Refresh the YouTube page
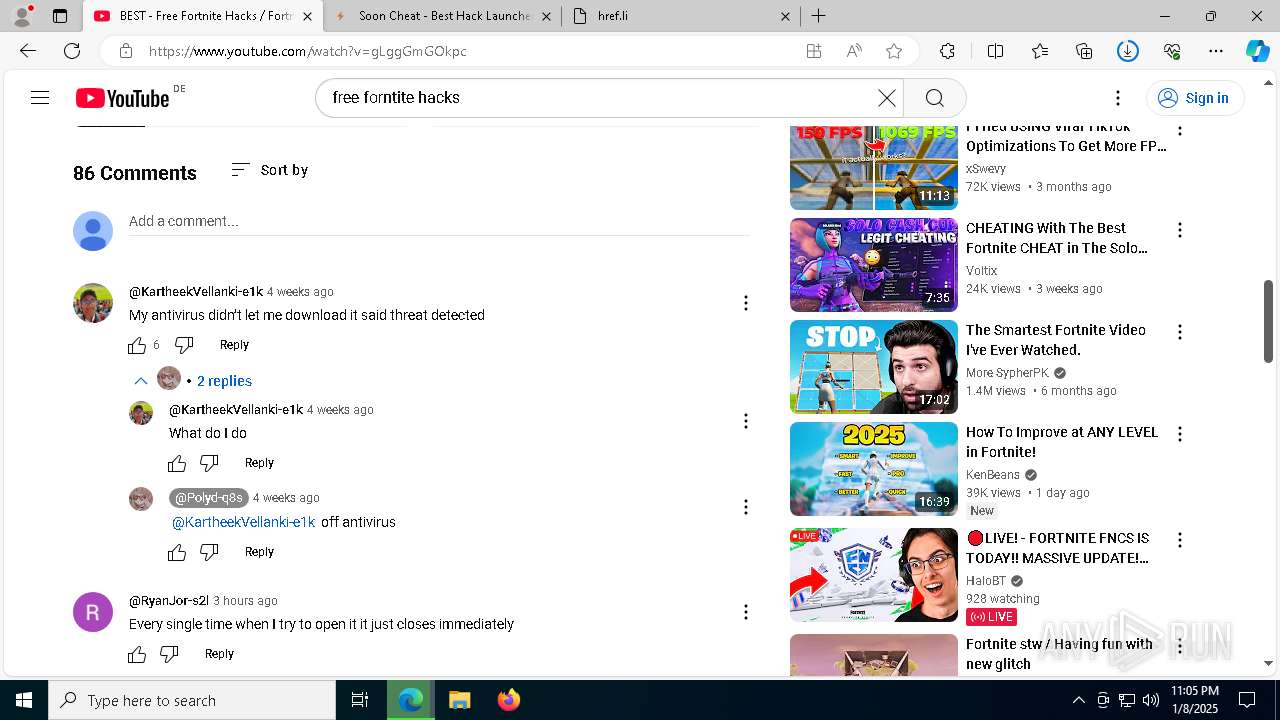The width and height of the screenshot is (1280, 720). pyautogui.click(x=72, y=51)
